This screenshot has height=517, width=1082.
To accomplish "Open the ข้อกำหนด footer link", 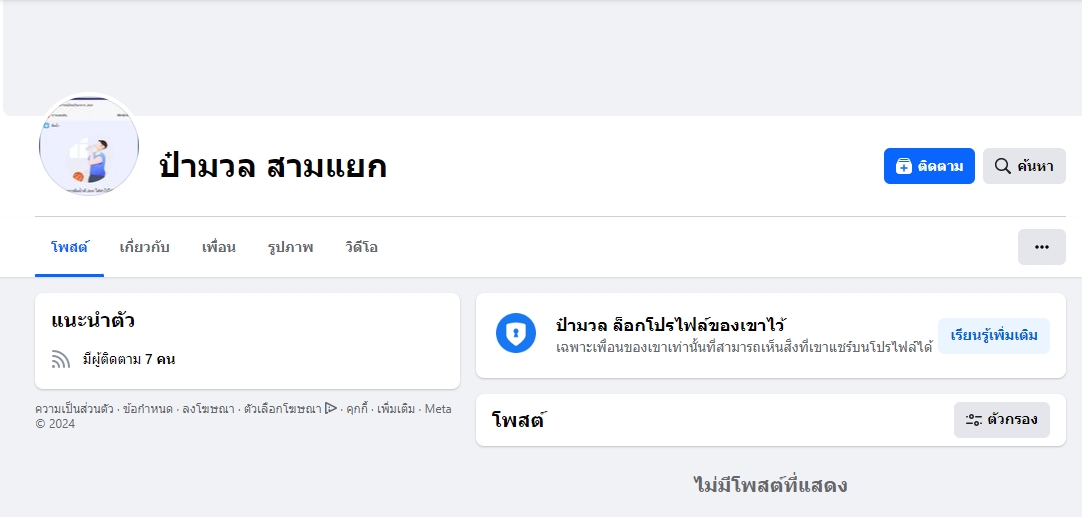I will point(148,409).
